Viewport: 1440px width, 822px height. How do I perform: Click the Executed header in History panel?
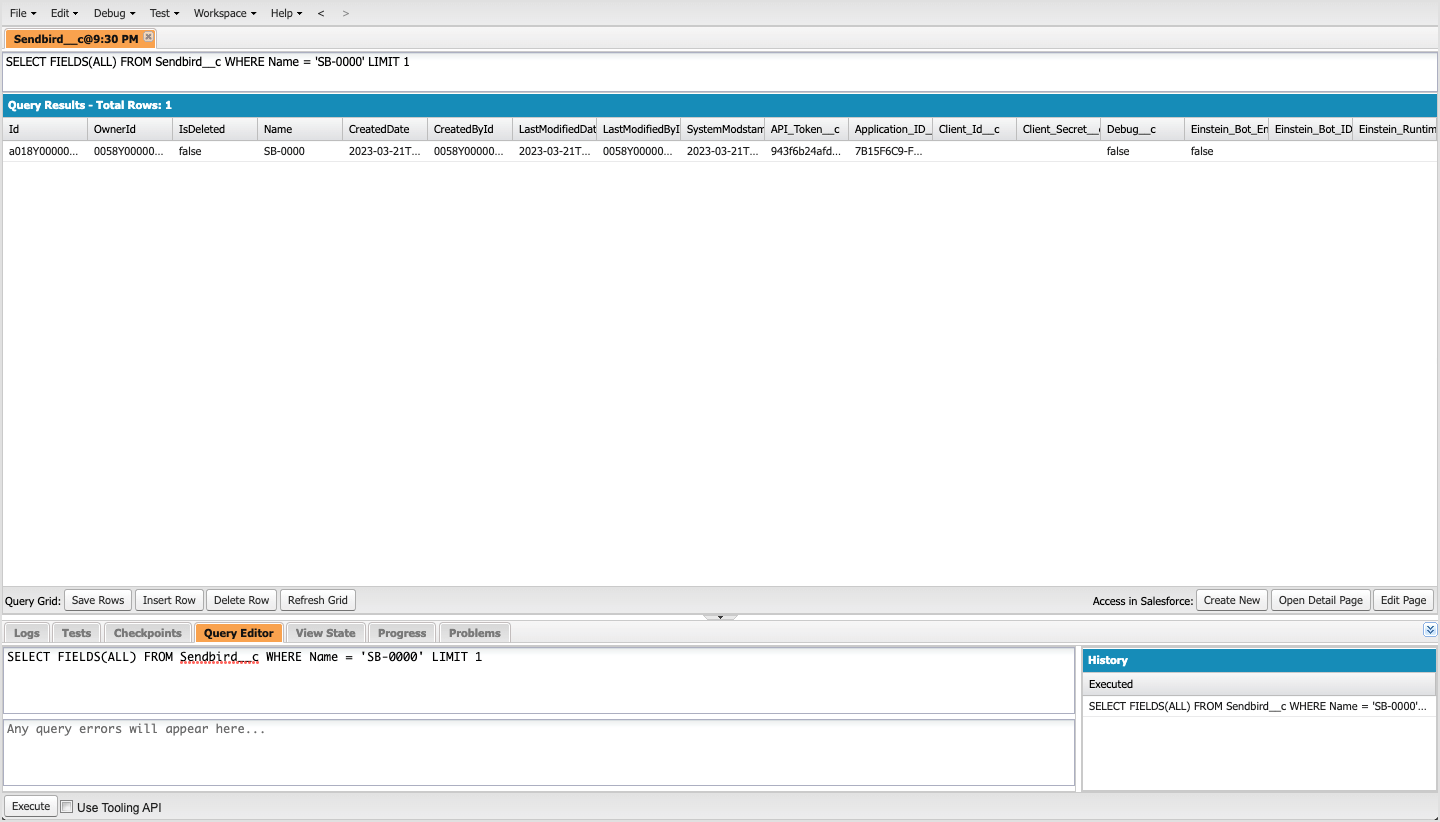(x=1259, y=684)
